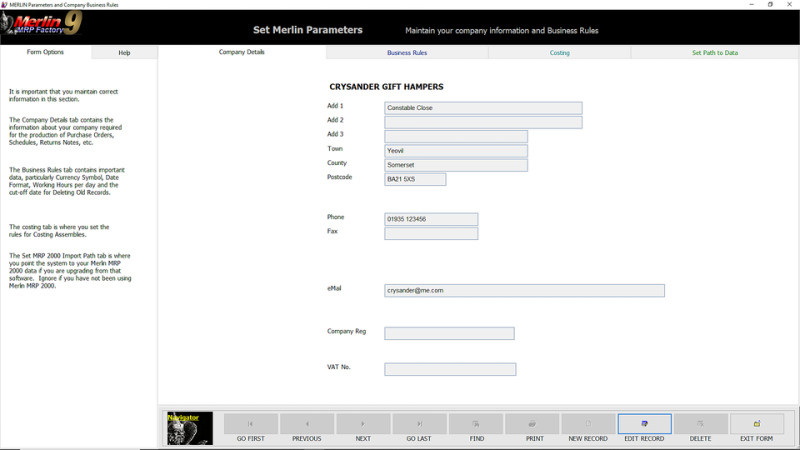The image size is (800, 450).
Task: Exit the form
Action: 756,424
